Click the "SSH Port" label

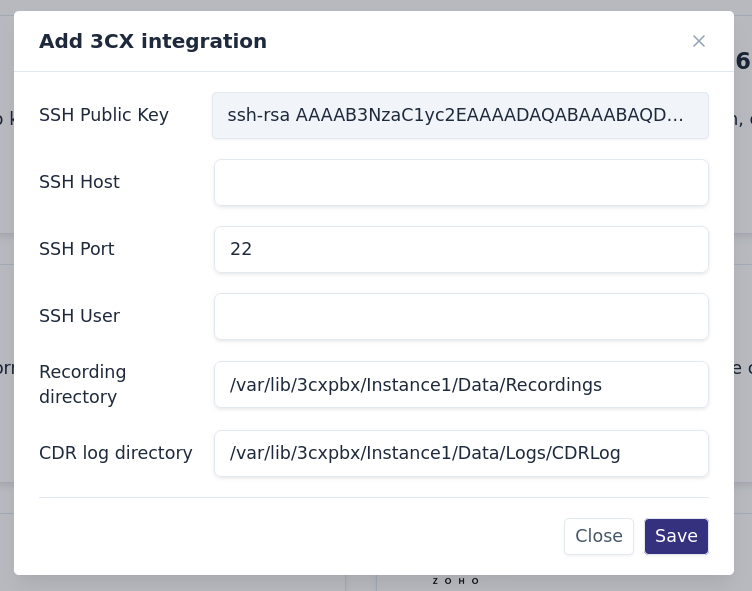[x=77, y=249]
